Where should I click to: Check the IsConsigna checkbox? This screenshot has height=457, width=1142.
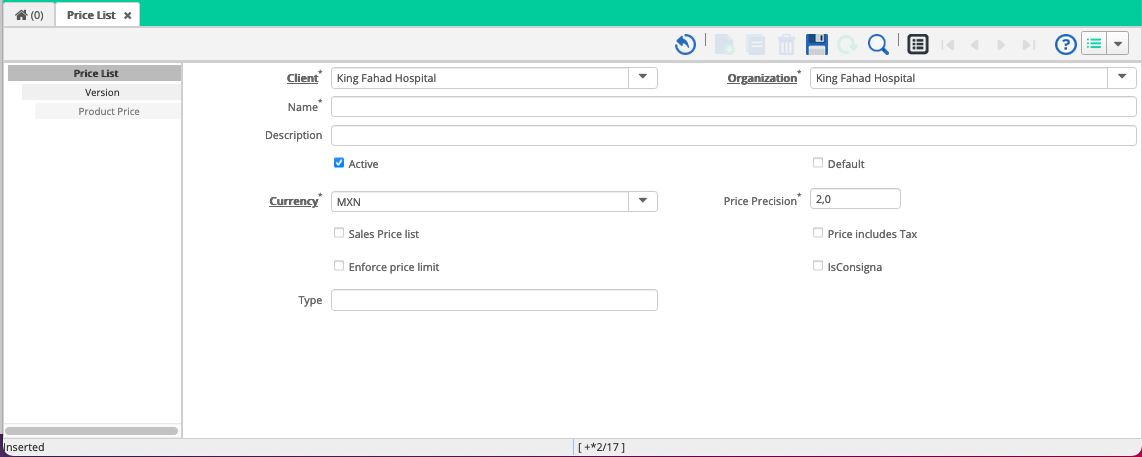point(818,266)
